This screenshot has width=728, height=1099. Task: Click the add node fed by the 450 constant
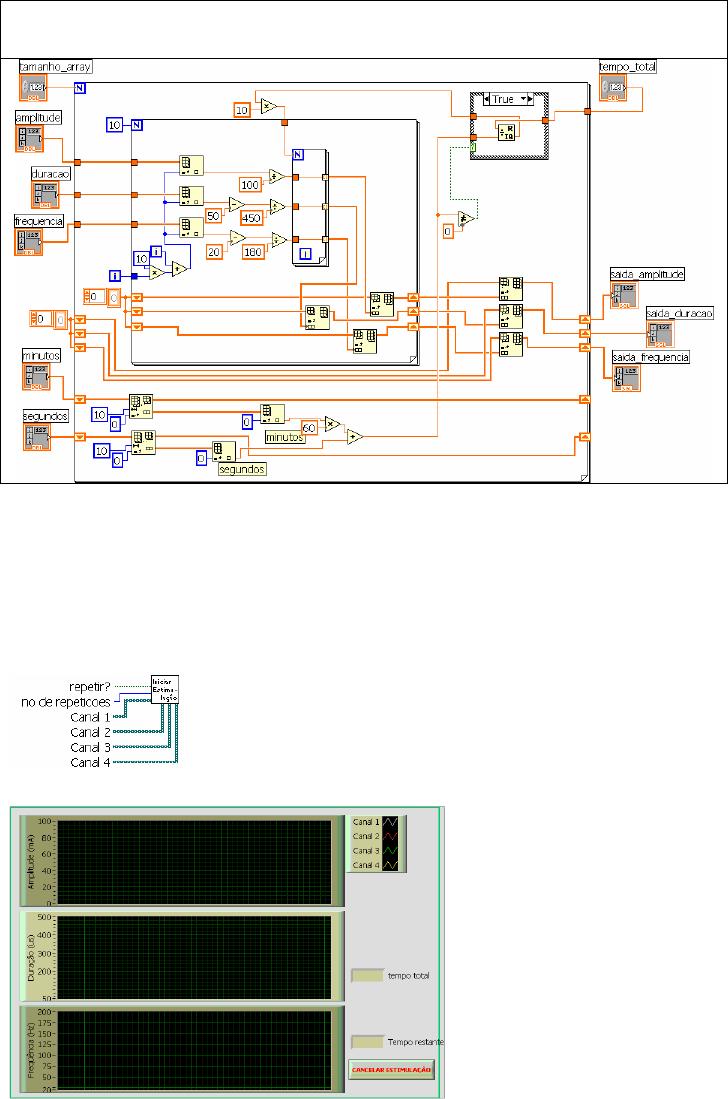click(x=277, y=207)
